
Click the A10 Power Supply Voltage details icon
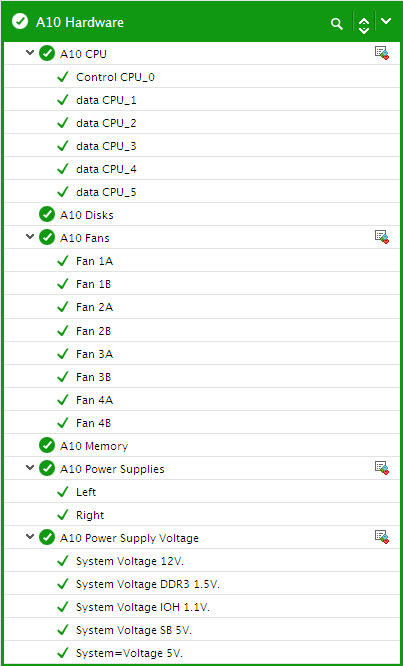point(382,536)
